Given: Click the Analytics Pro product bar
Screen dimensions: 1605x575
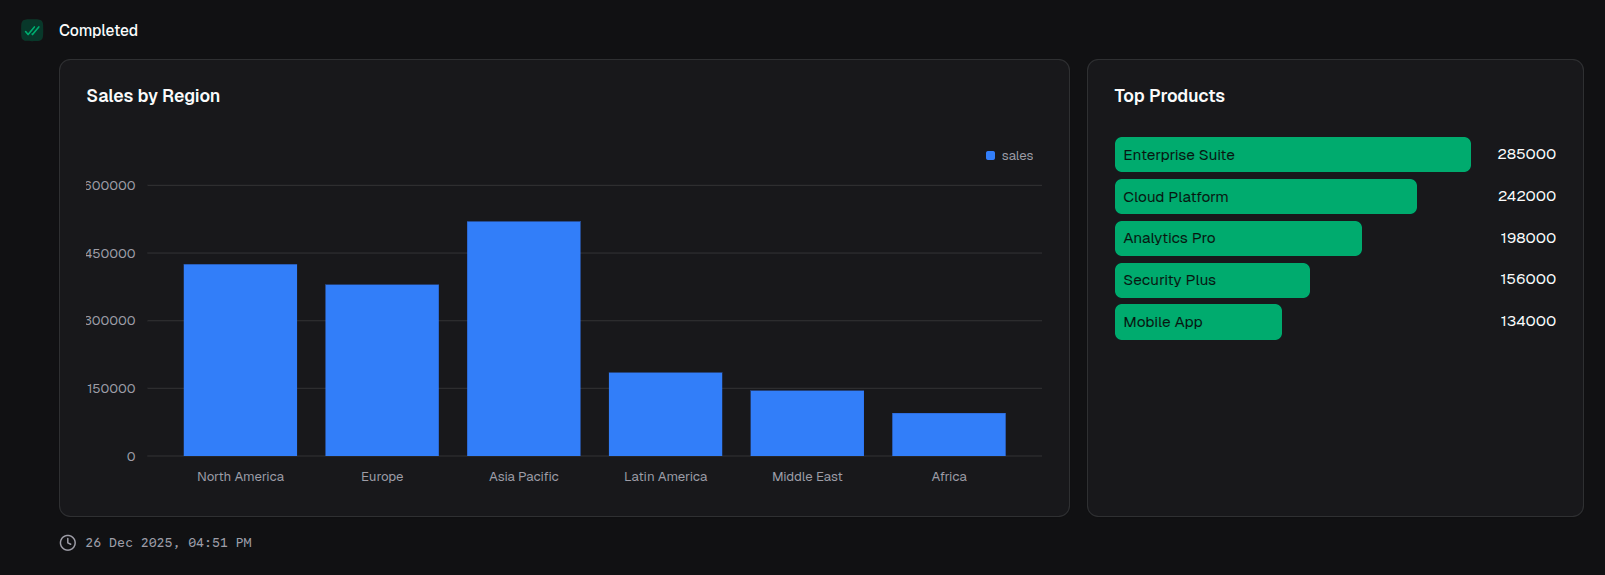Looking at the screenshot, I should [x=1238, y=238].
